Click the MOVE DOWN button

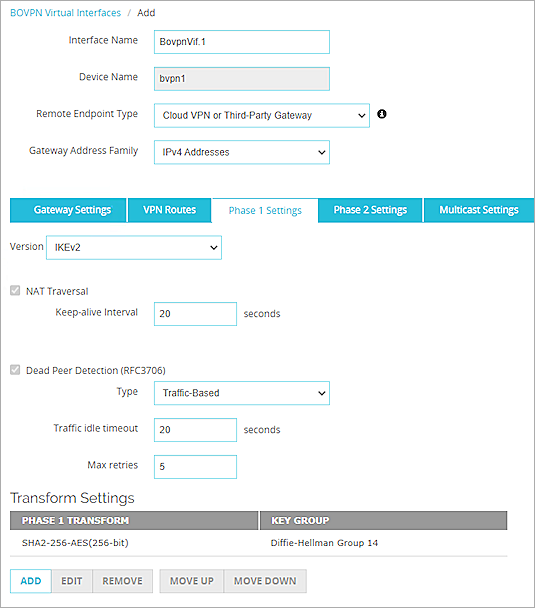(x=265, y=581)
